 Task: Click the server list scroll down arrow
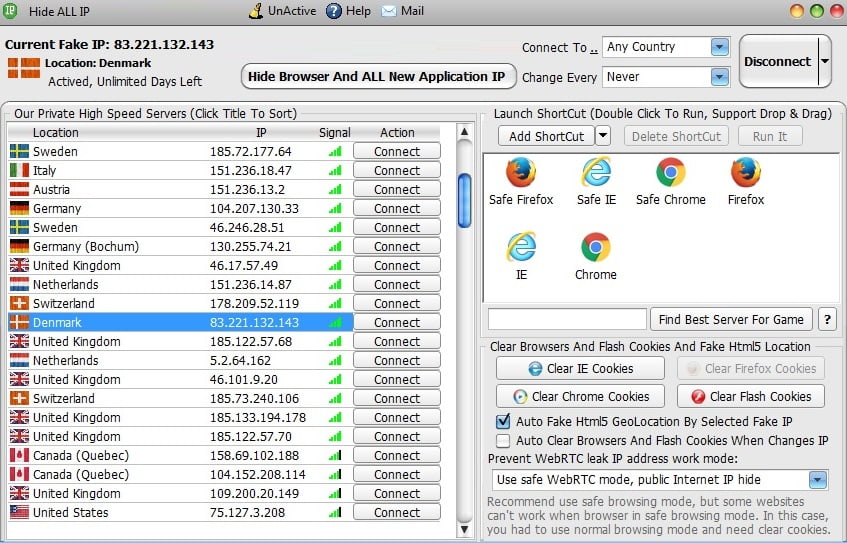(x=464, y=529)
